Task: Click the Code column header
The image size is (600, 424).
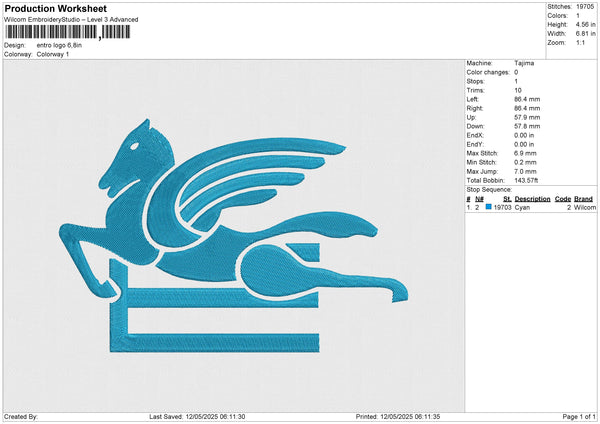Action: (562, 198)
